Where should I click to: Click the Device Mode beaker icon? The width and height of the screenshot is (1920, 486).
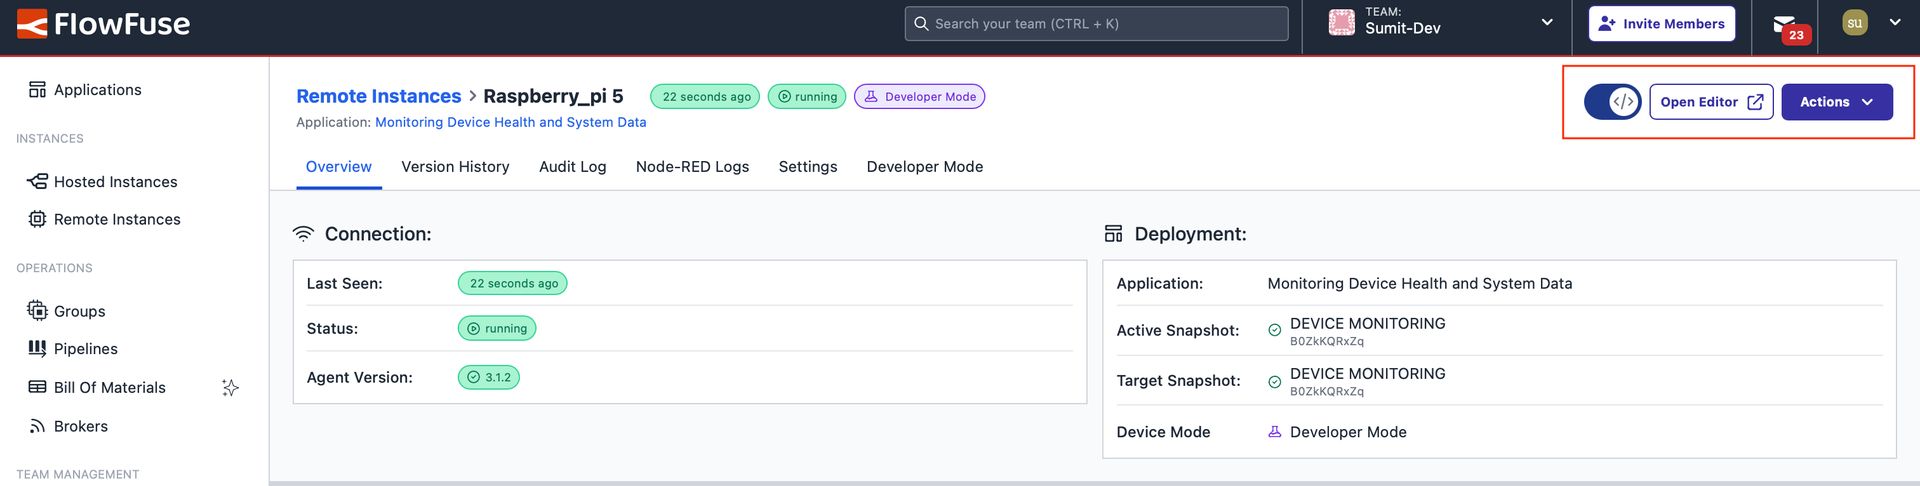tap(1274, 432)
